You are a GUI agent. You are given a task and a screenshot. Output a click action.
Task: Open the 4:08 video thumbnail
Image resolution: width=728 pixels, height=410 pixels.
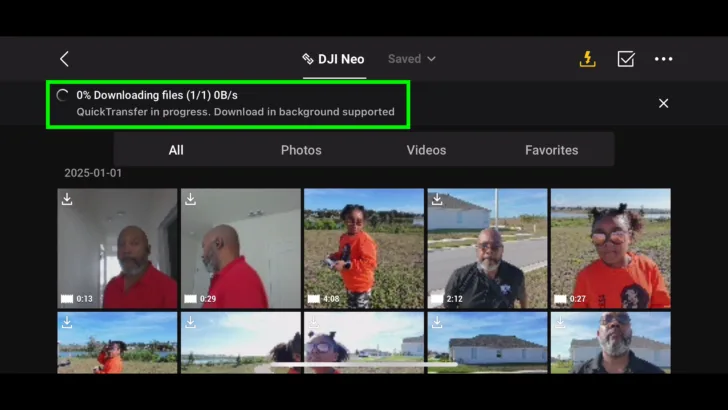coord(364,248)
